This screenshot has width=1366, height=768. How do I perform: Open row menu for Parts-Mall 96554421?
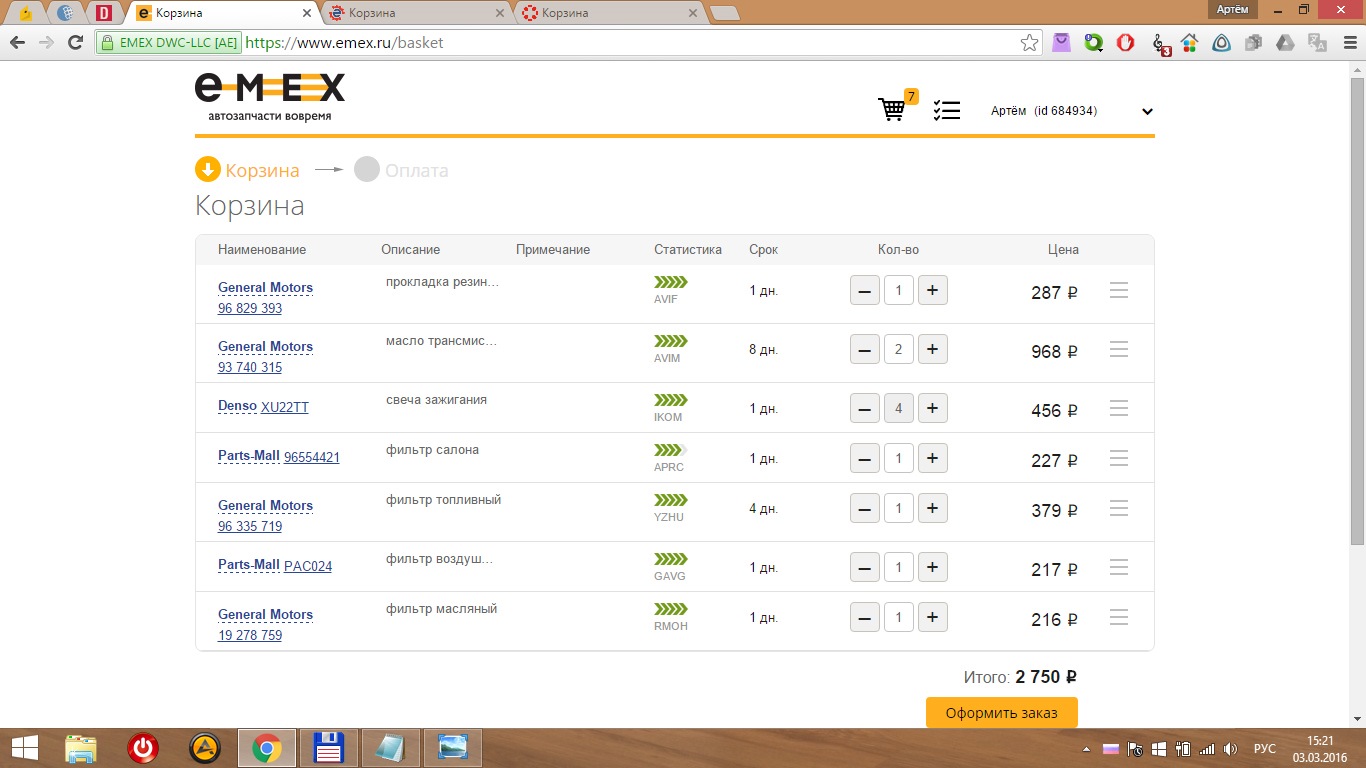coord(1119,458)
